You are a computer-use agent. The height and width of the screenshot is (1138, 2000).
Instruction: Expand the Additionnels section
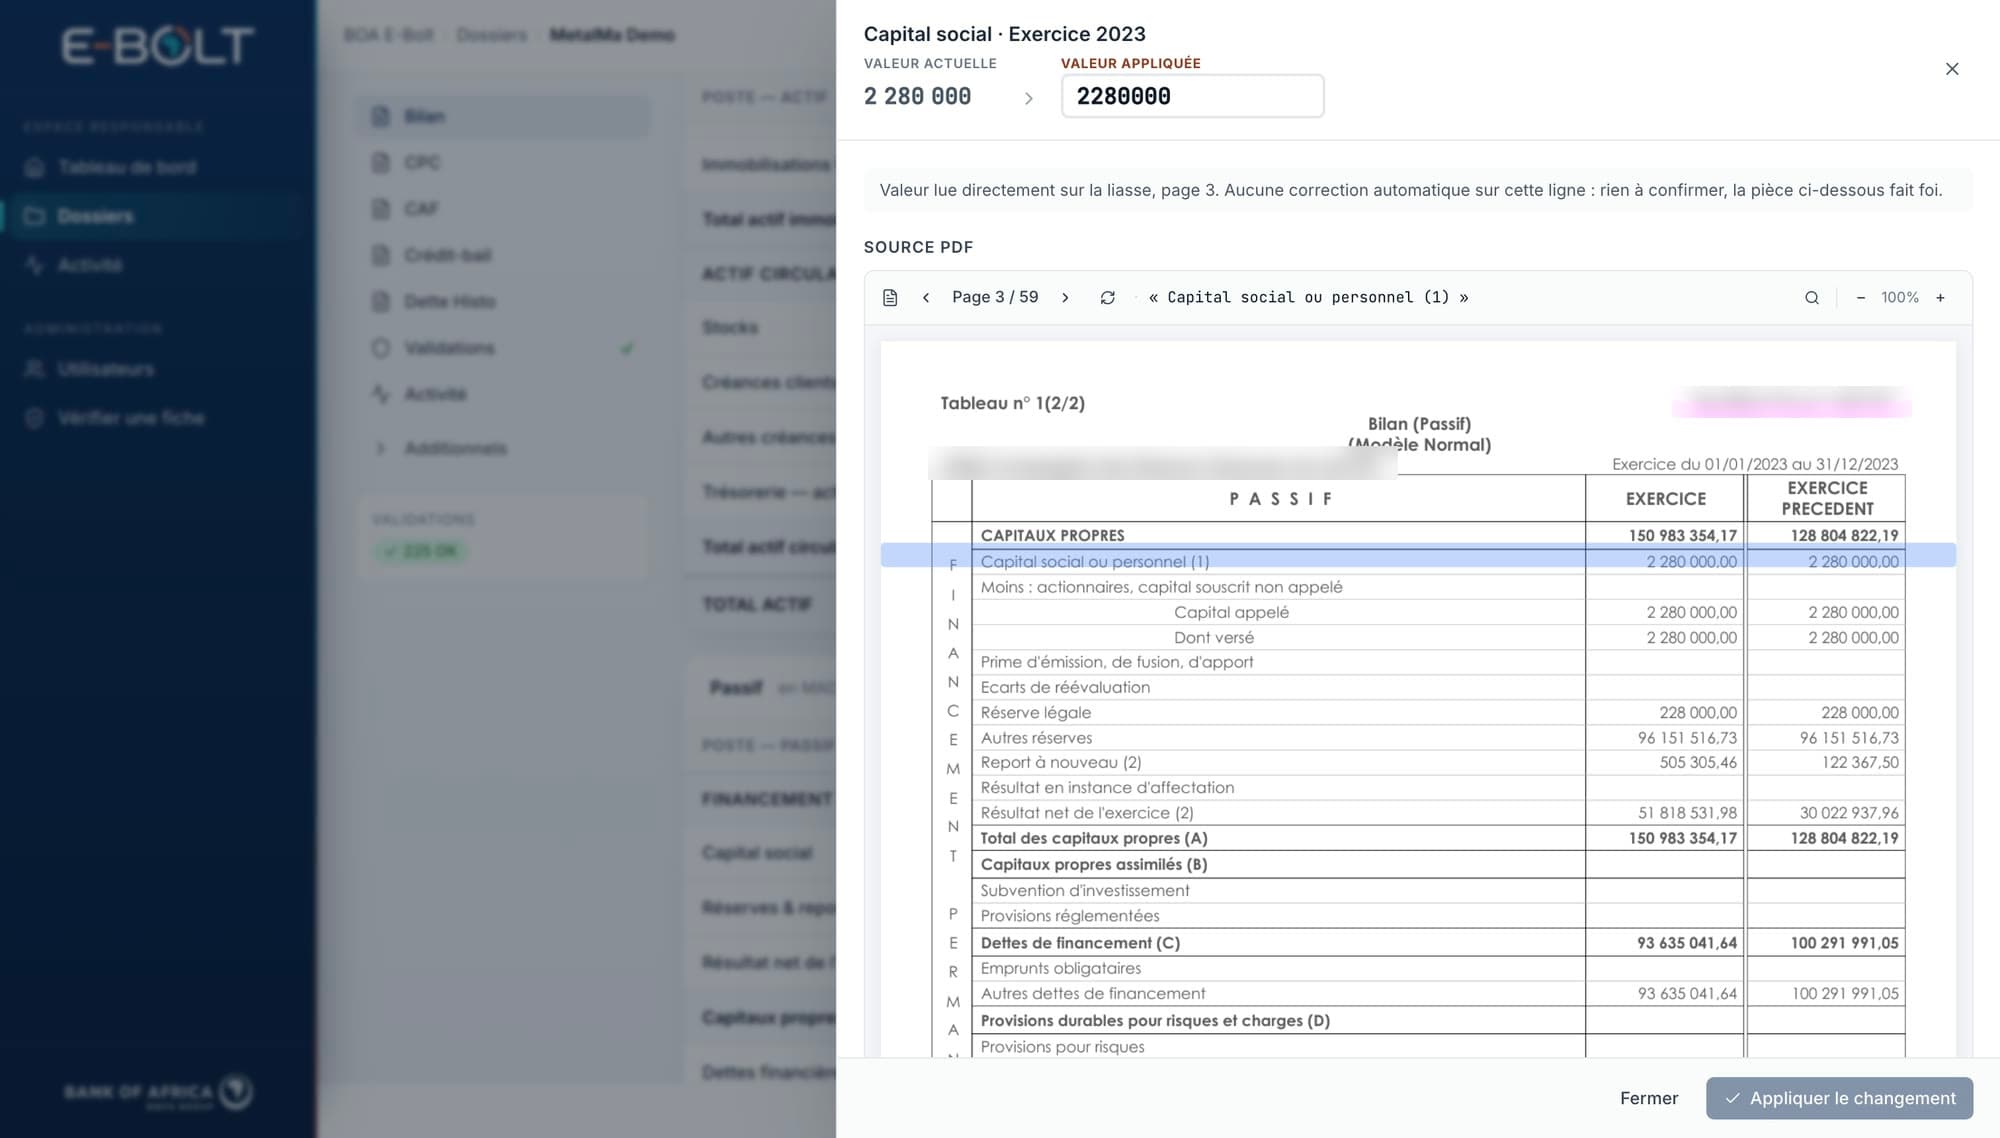(x=503, y=448)
